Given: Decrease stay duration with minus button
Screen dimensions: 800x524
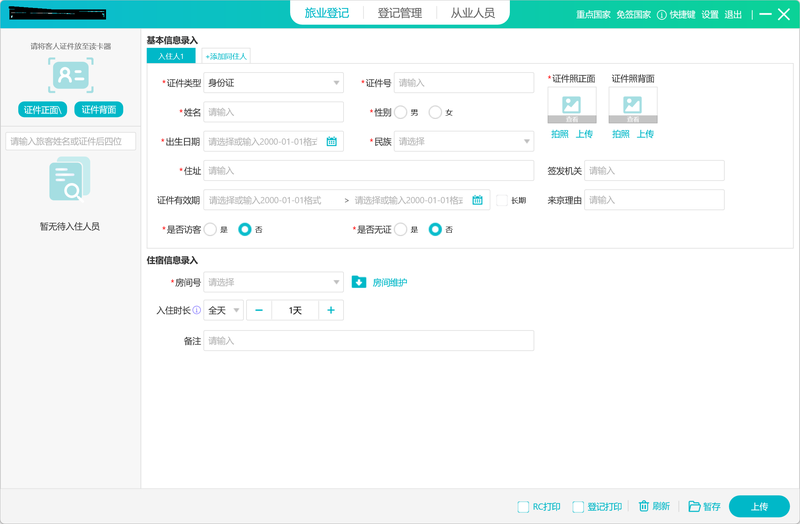Looking at the screenshot, I should click(259, 310).
